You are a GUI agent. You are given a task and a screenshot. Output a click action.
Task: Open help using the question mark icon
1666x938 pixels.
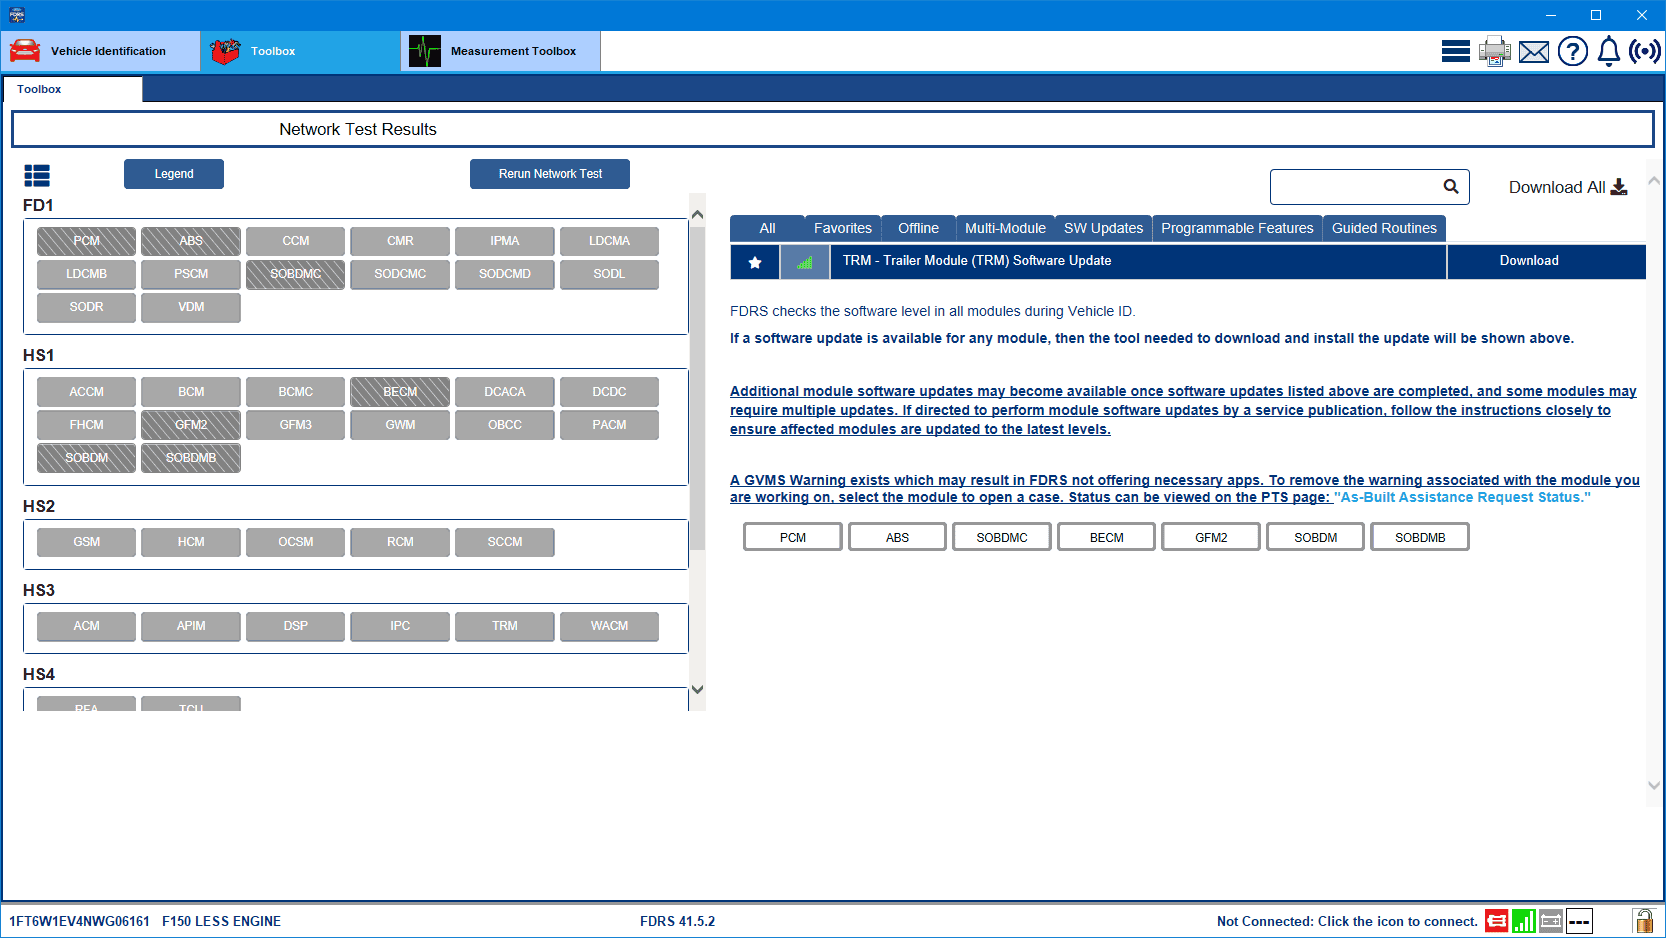[1572, 50]
